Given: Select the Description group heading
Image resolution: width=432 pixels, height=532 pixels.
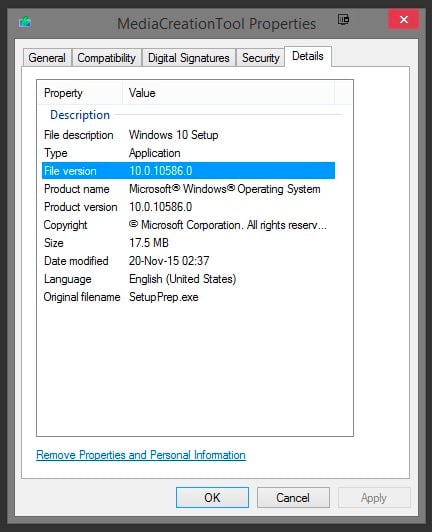Looking at the screenshot, I should [80, 115].
